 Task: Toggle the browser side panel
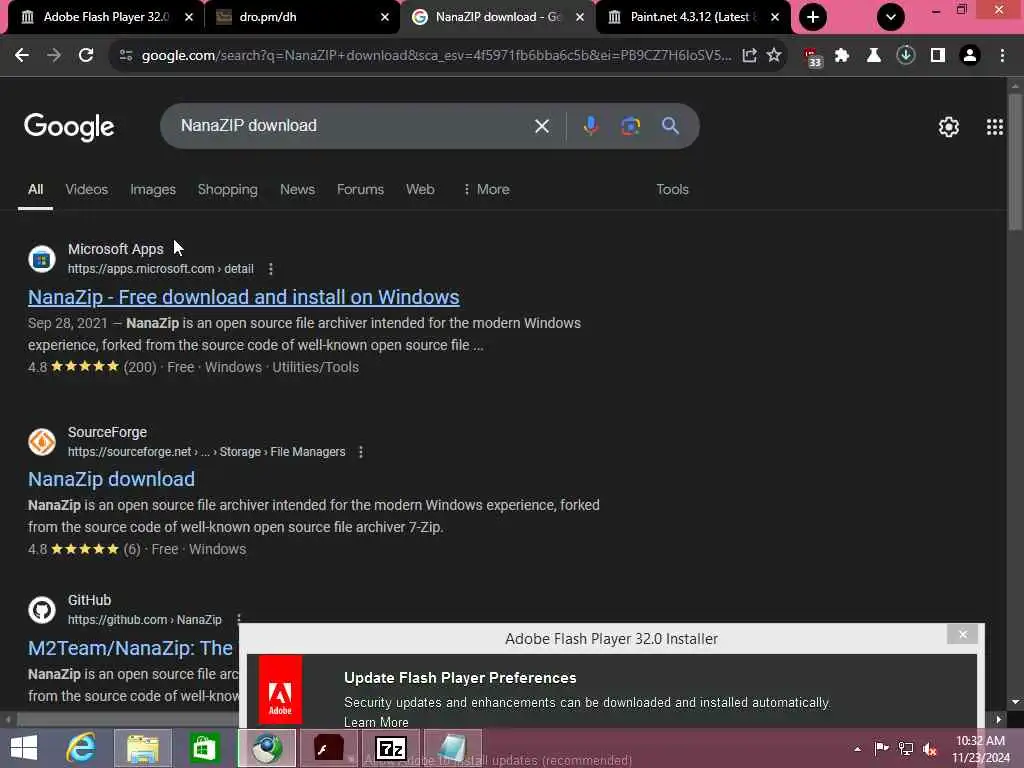coord(938,56)
